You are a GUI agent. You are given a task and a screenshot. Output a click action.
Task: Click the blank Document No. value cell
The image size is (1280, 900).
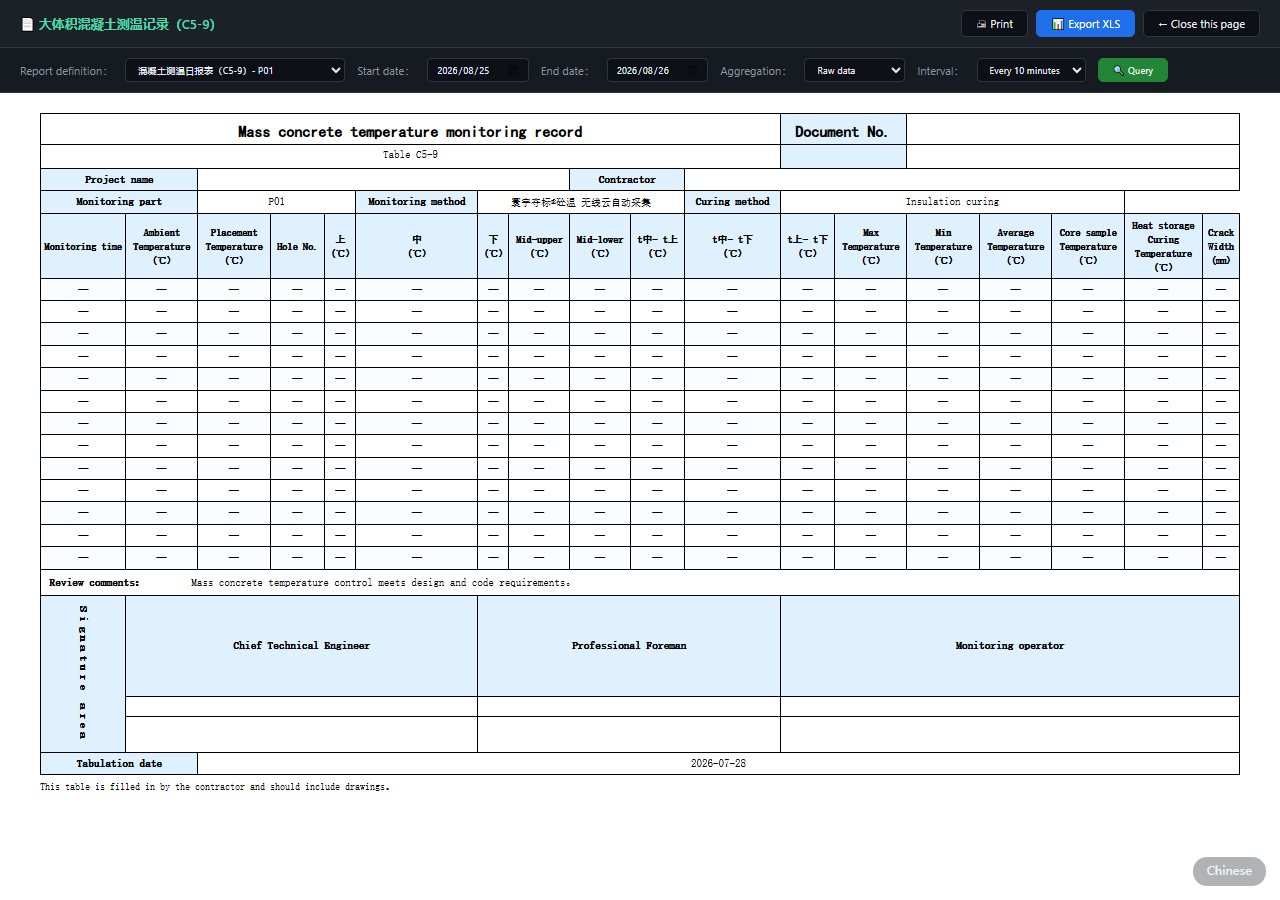pos(1073,130)
